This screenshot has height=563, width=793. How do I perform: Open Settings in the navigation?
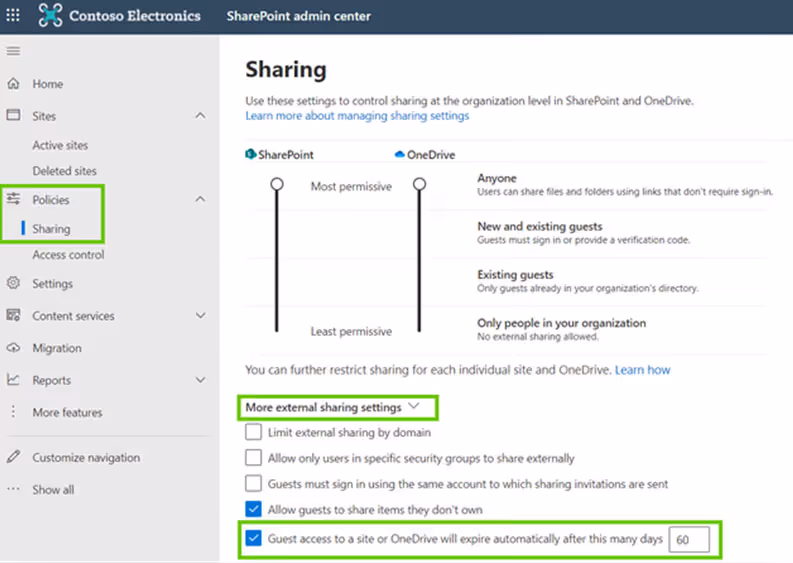53,283
